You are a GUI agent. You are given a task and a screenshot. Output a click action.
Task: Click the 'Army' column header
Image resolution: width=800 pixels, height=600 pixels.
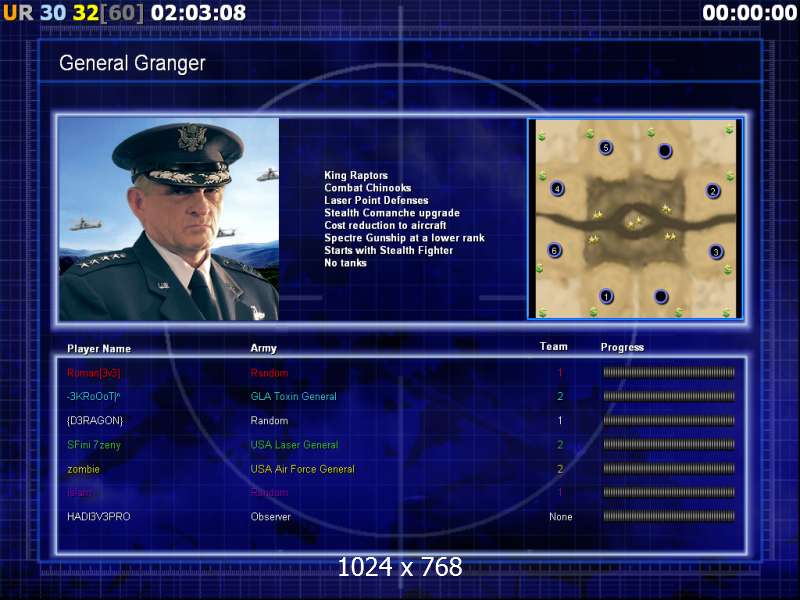(263, 348)
